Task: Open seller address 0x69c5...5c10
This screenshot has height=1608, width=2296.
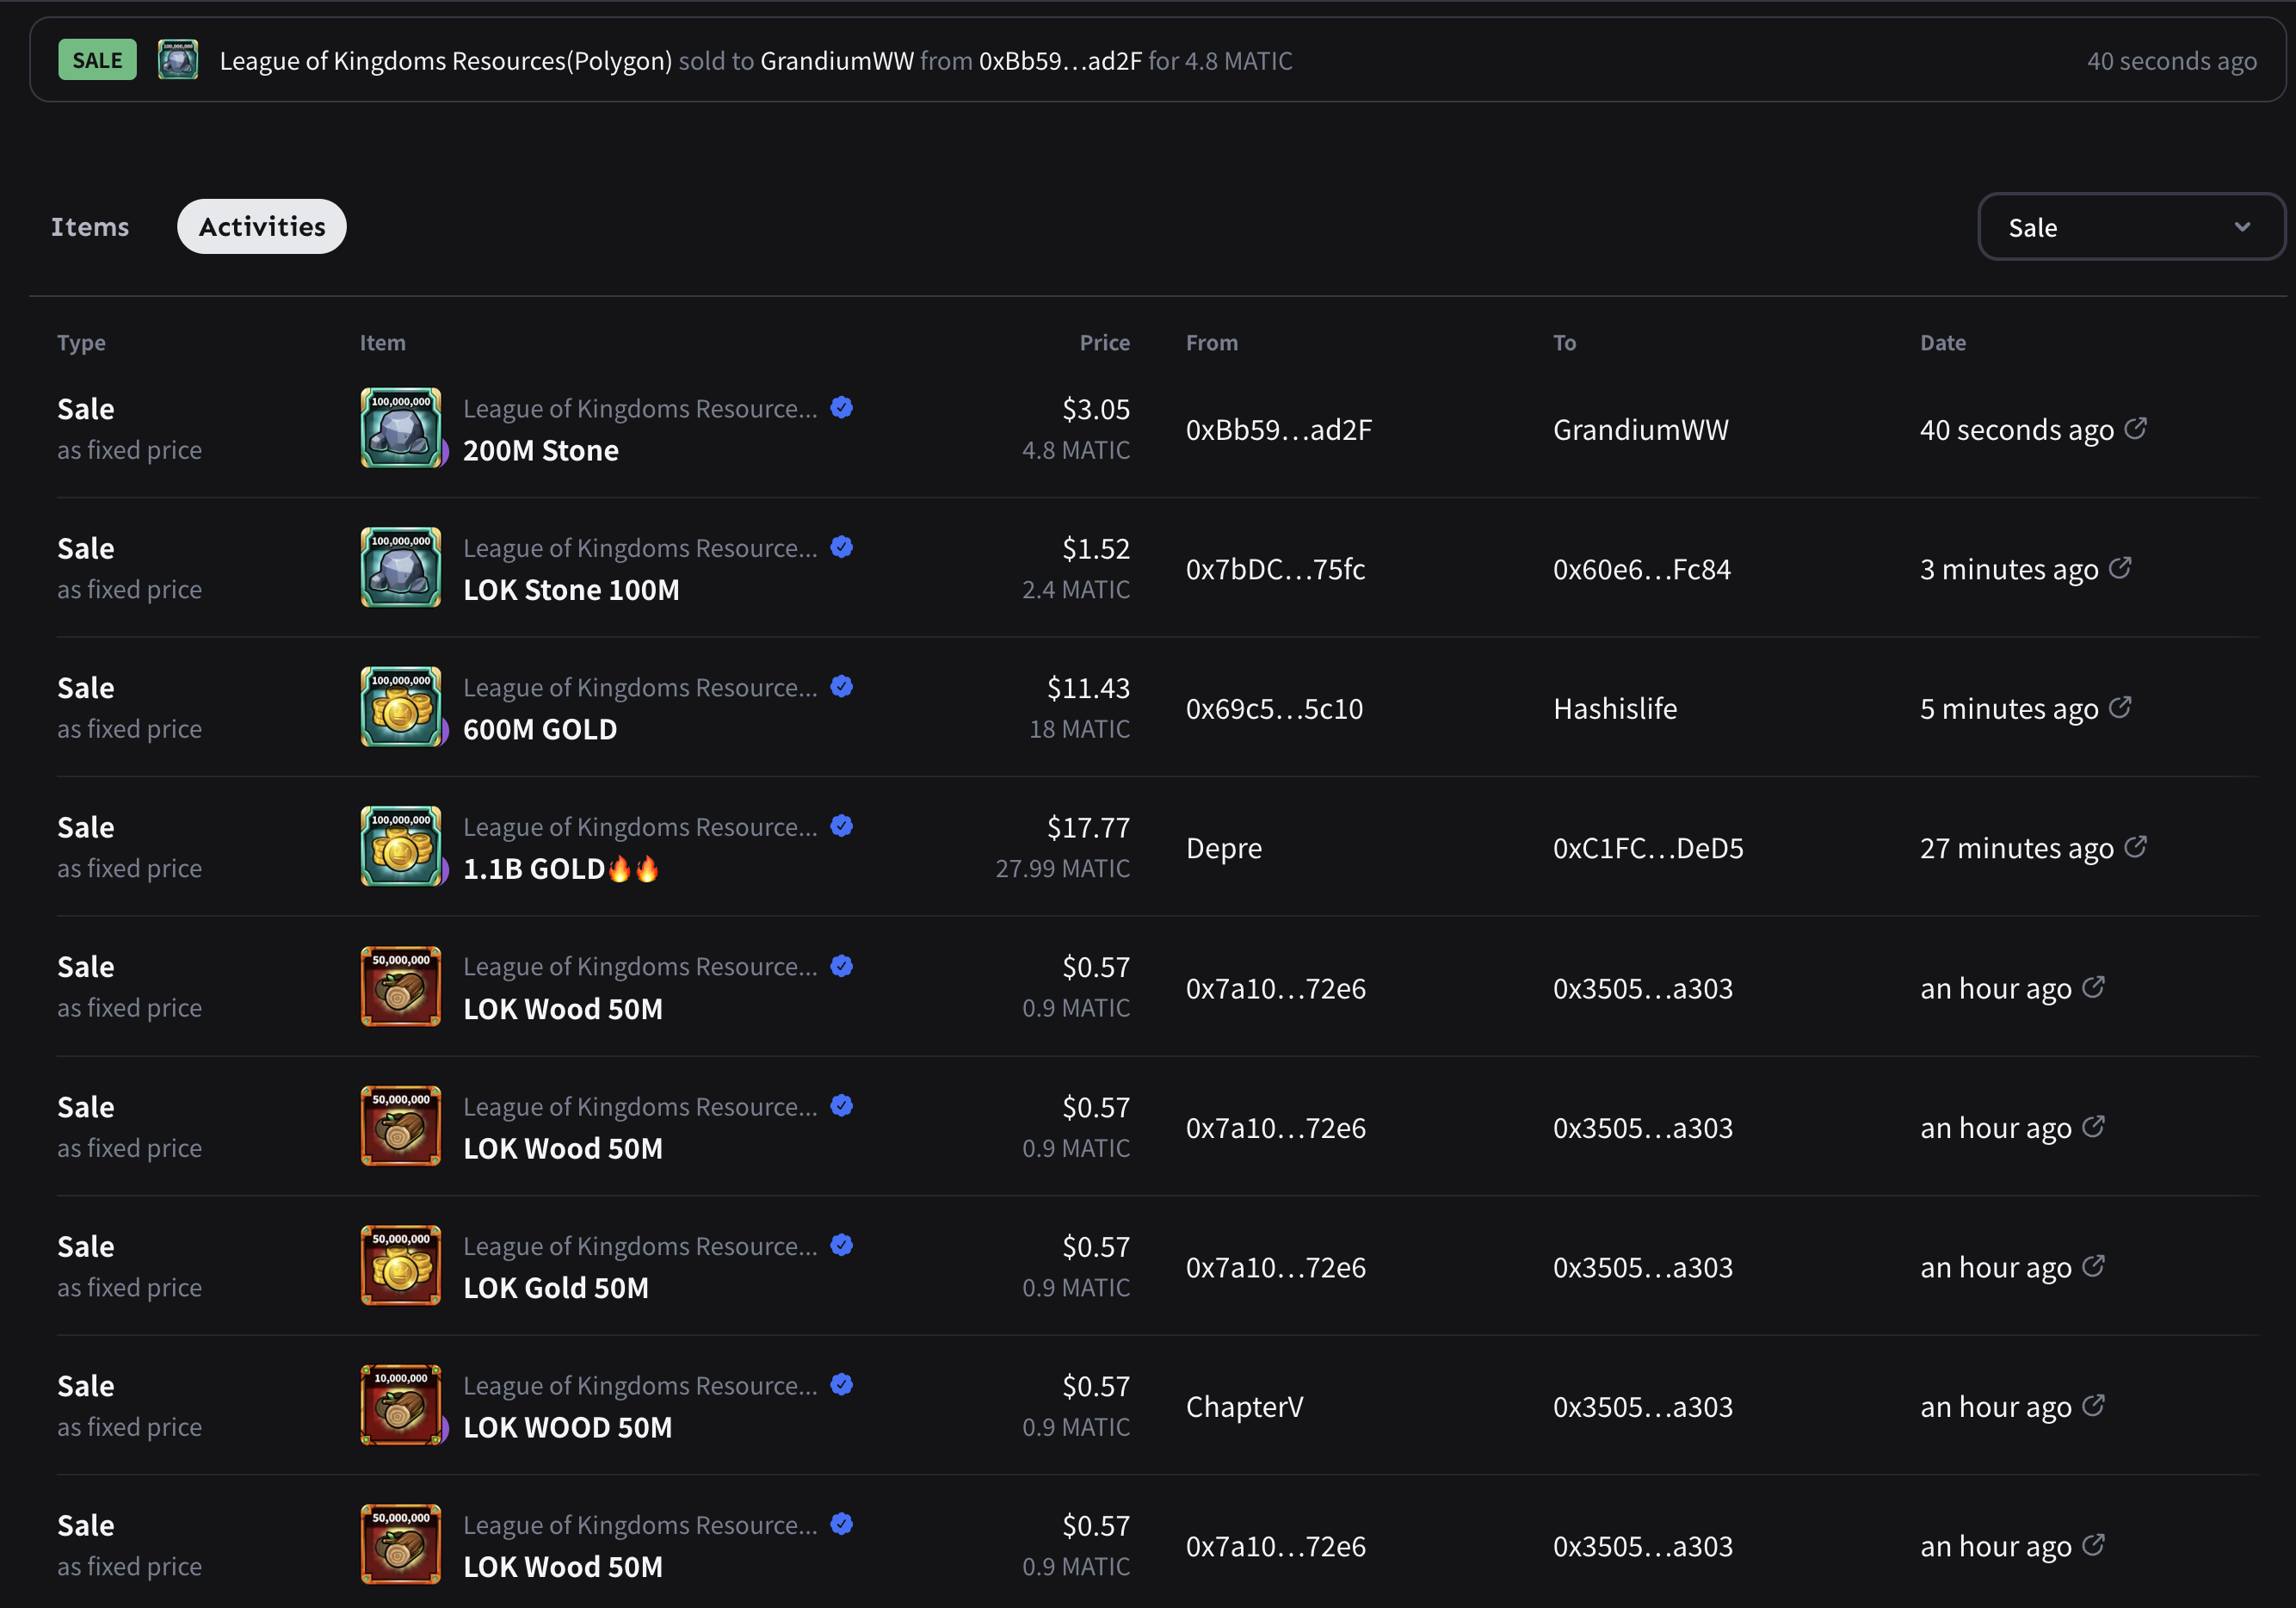Action: pos(1274,709)
